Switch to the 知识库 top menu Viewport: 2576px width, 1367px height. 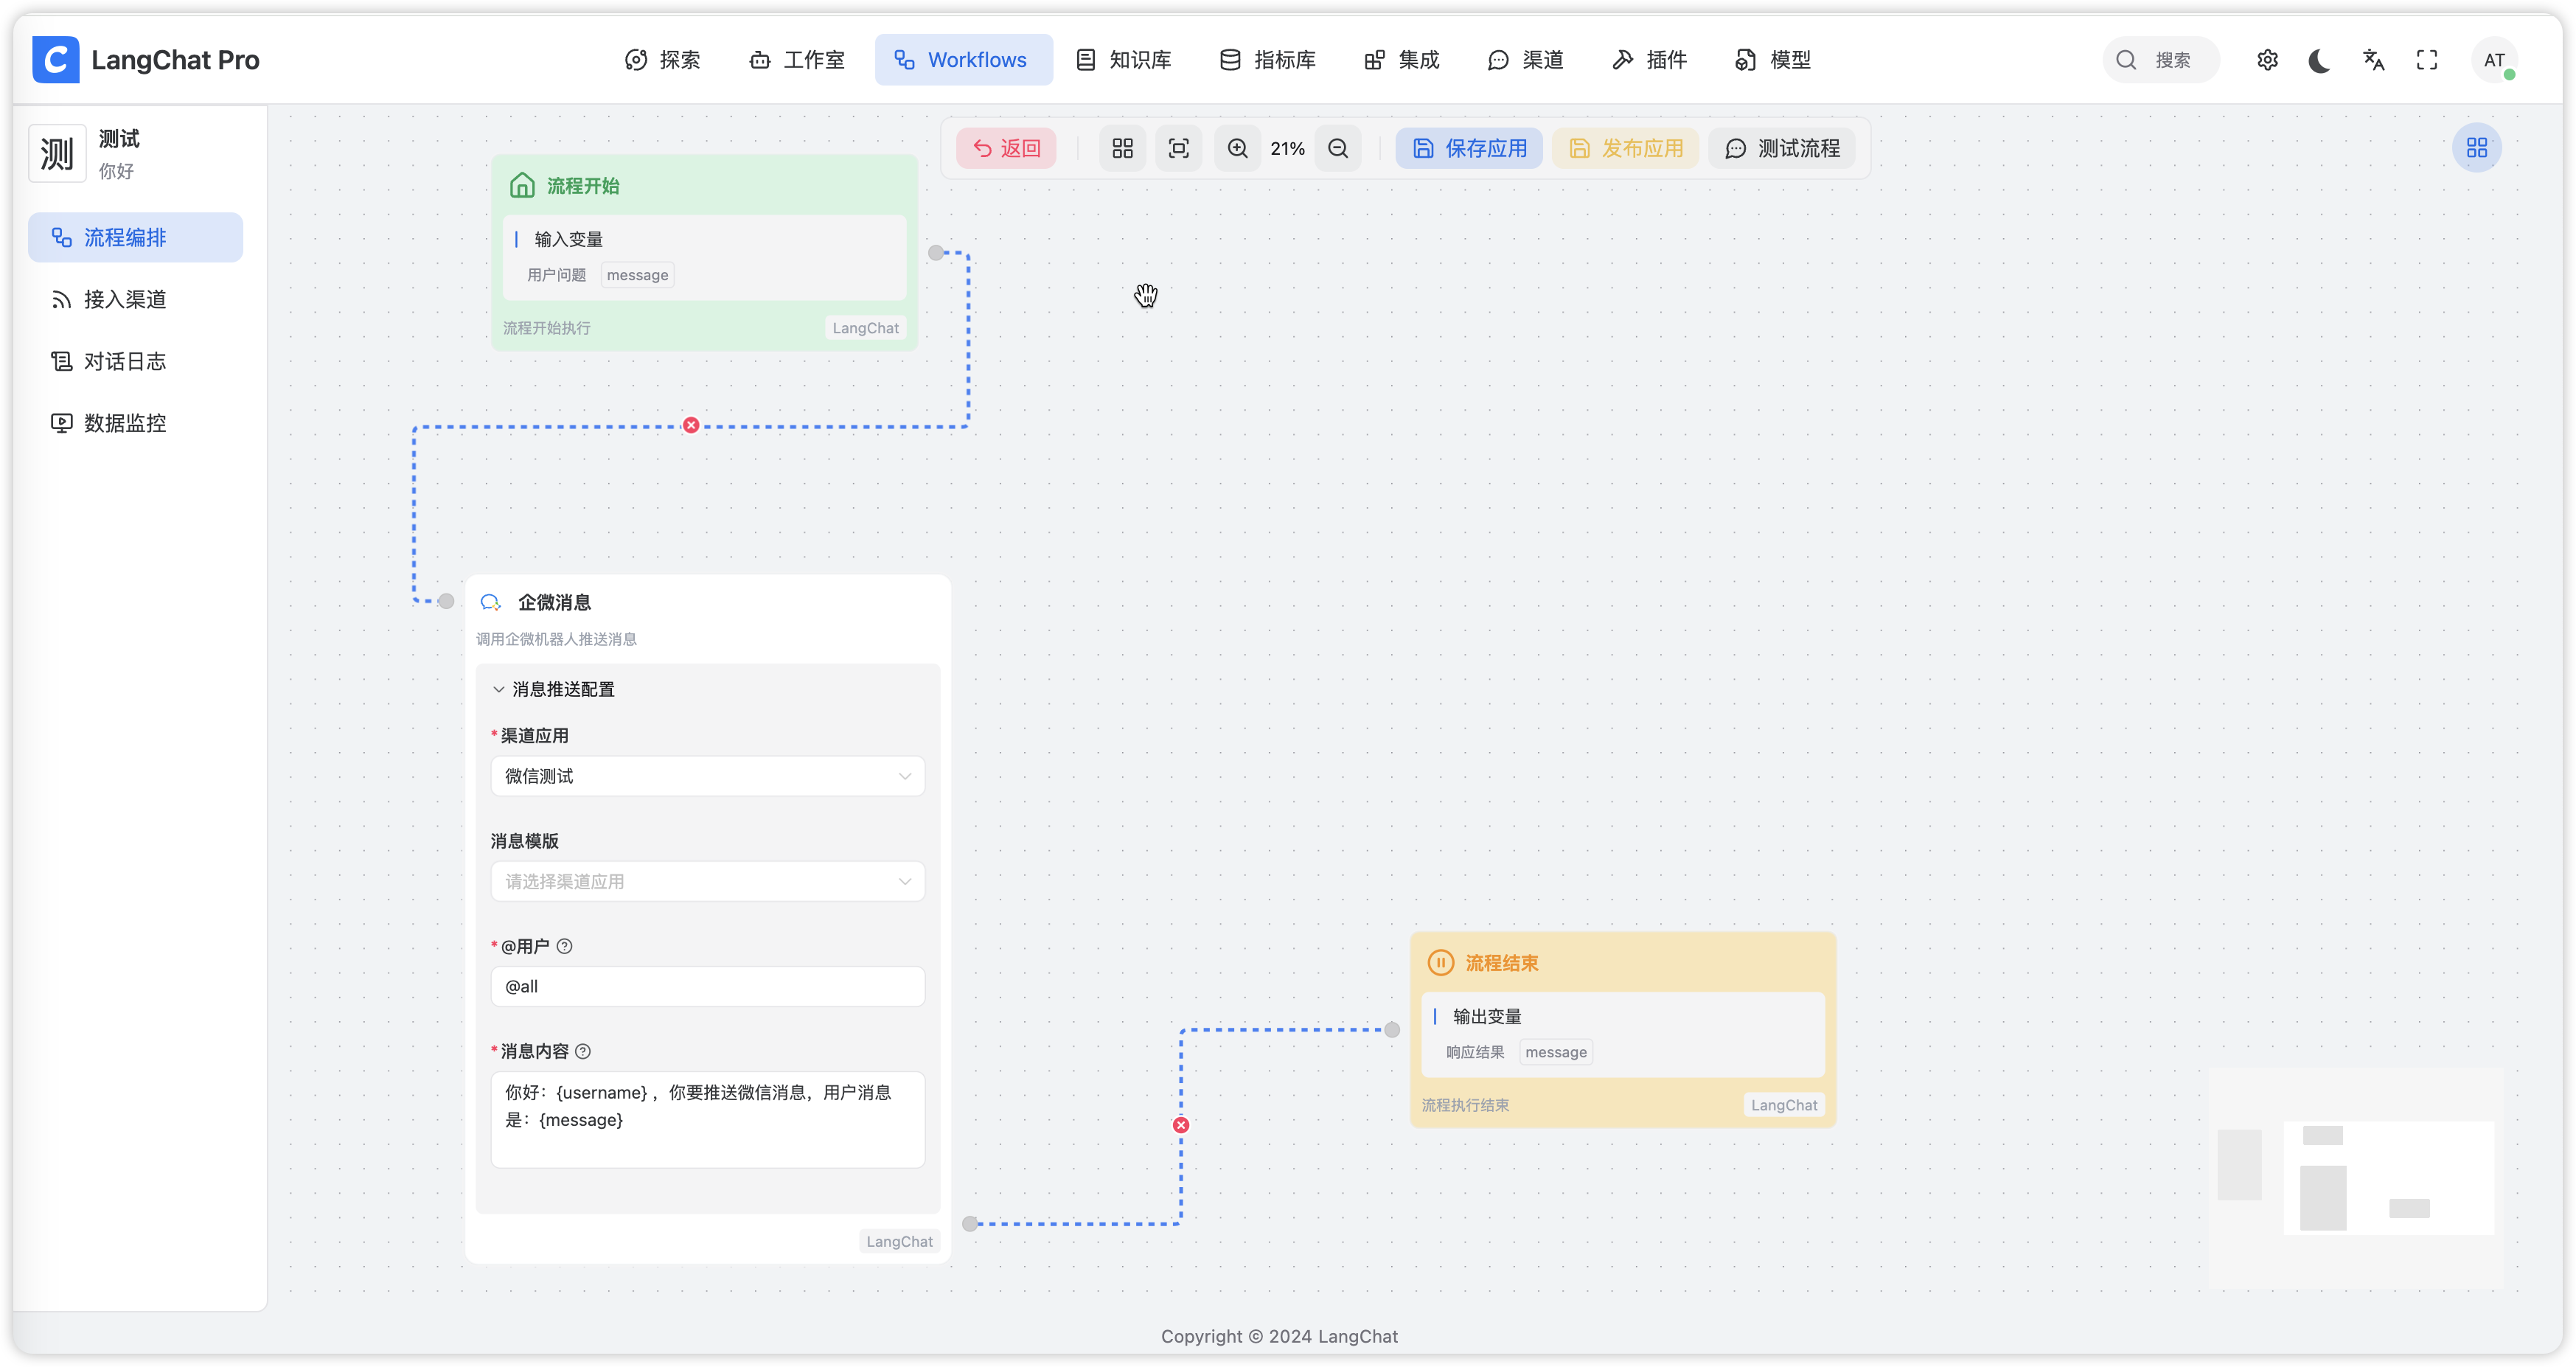pos(1124,60)
